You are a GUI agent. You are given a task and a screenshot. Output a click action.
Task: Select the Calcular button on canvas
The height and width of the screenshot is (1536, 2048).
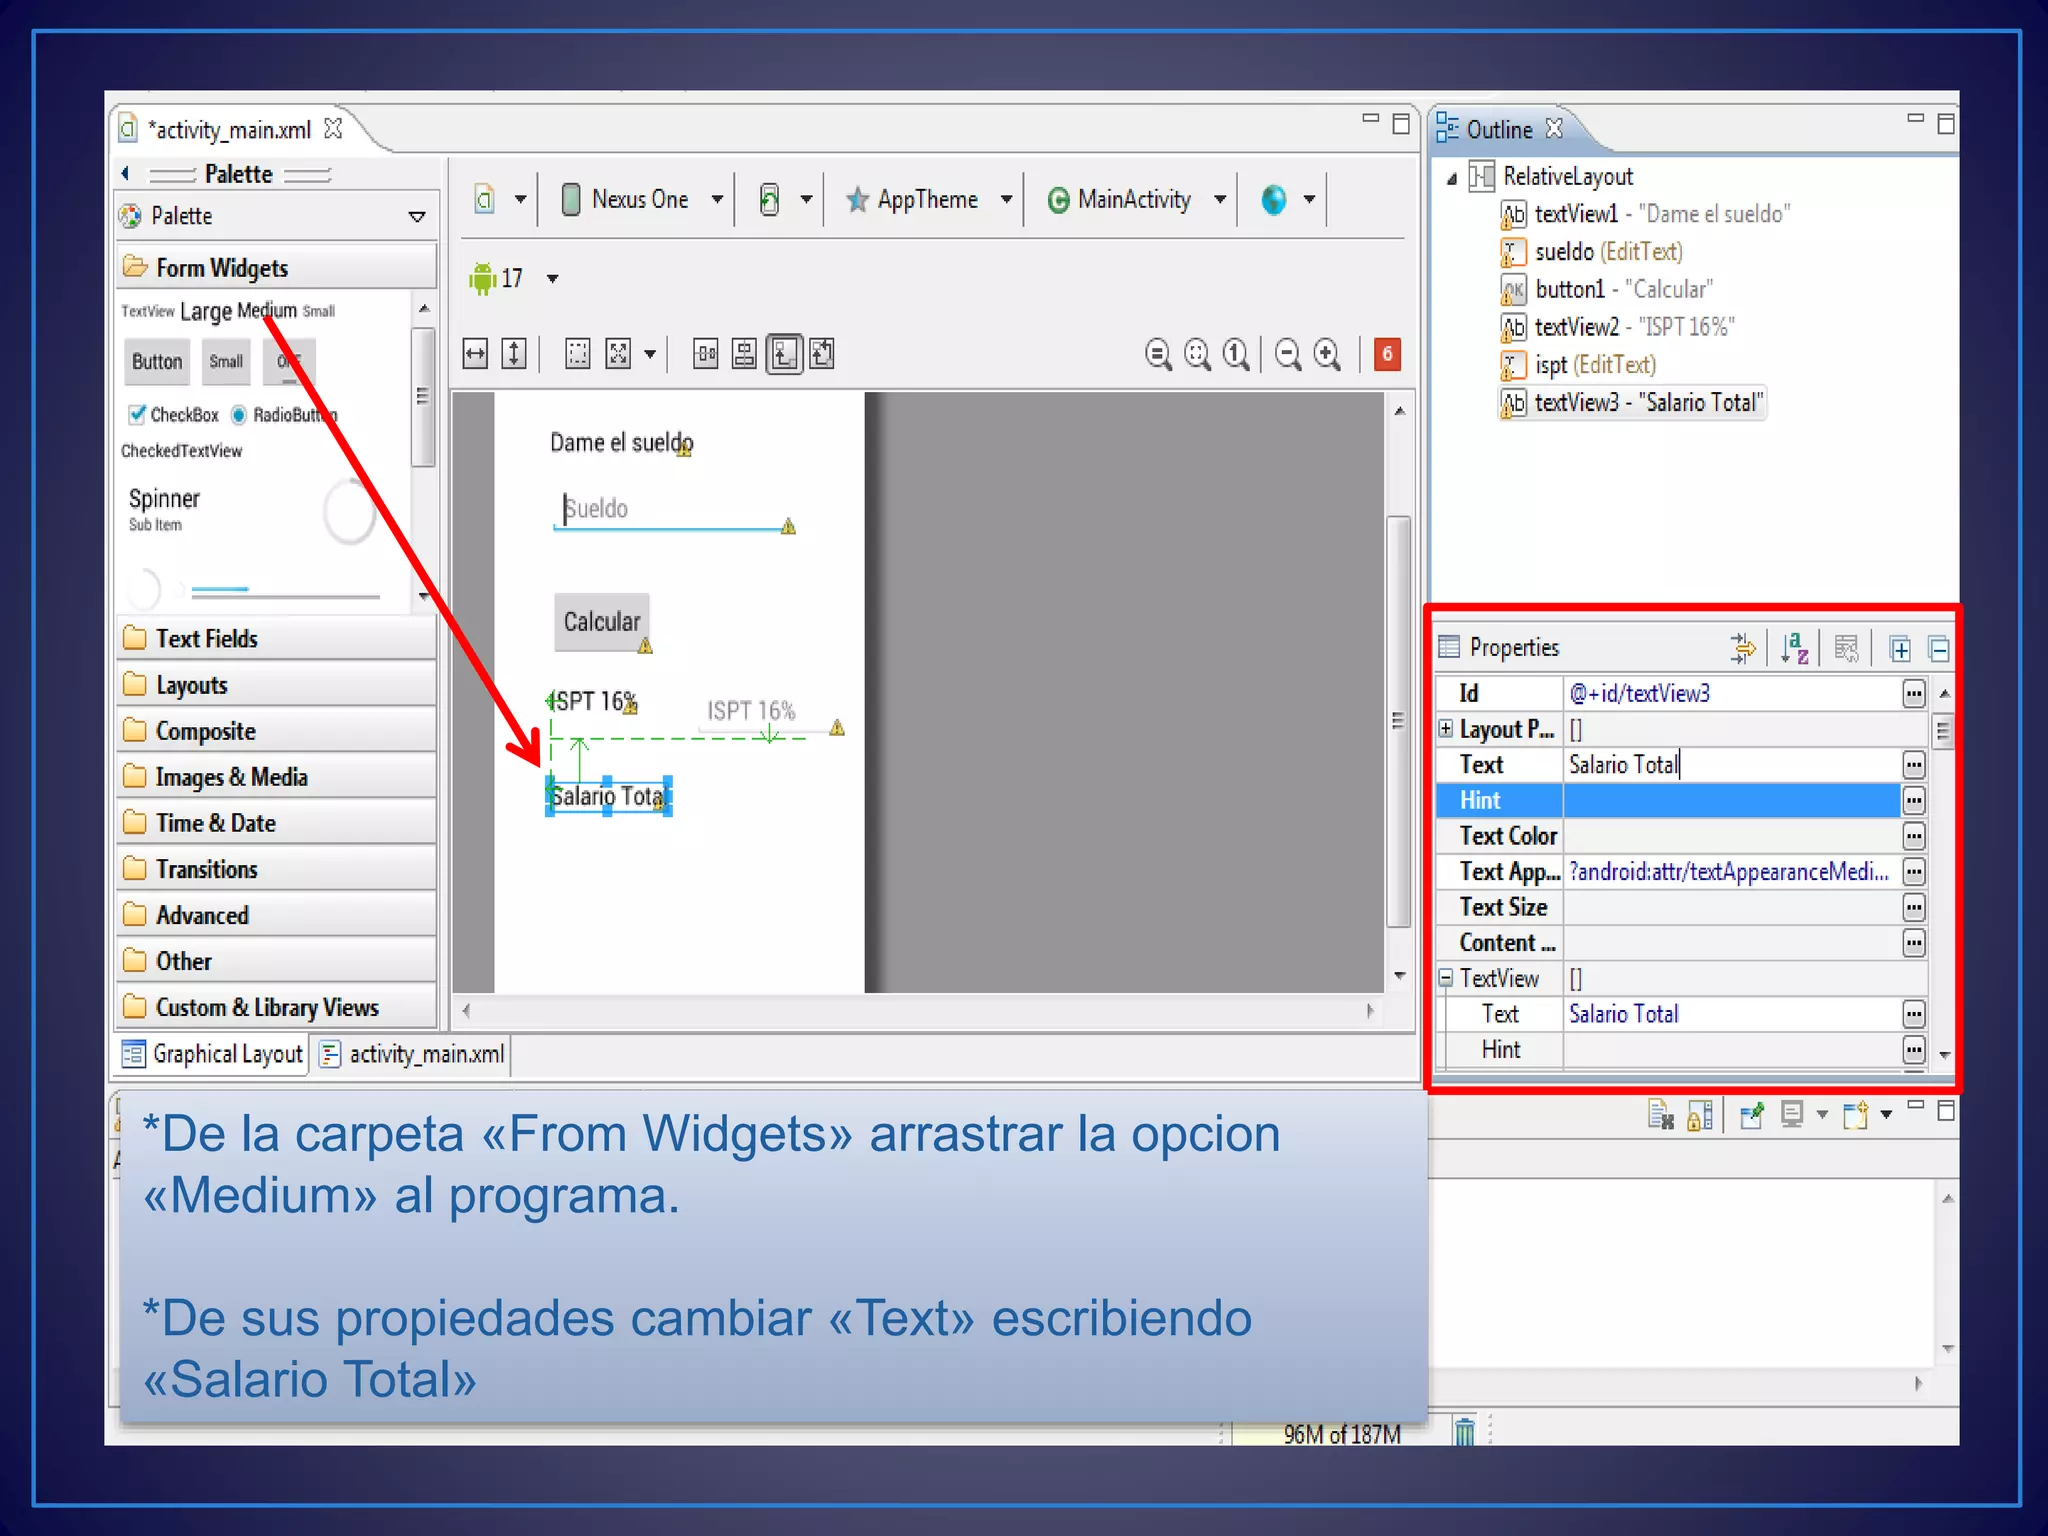[602, 621]
